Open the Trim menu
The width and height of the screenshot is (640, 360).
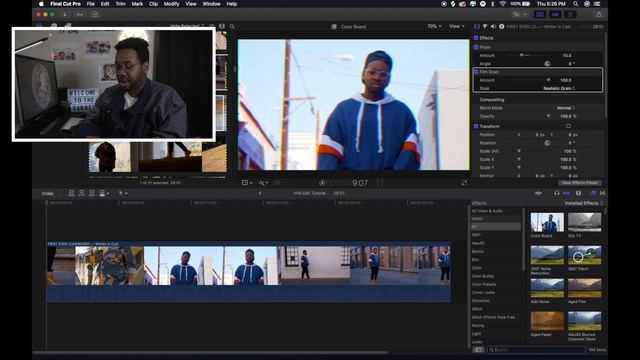coord(120,4)
